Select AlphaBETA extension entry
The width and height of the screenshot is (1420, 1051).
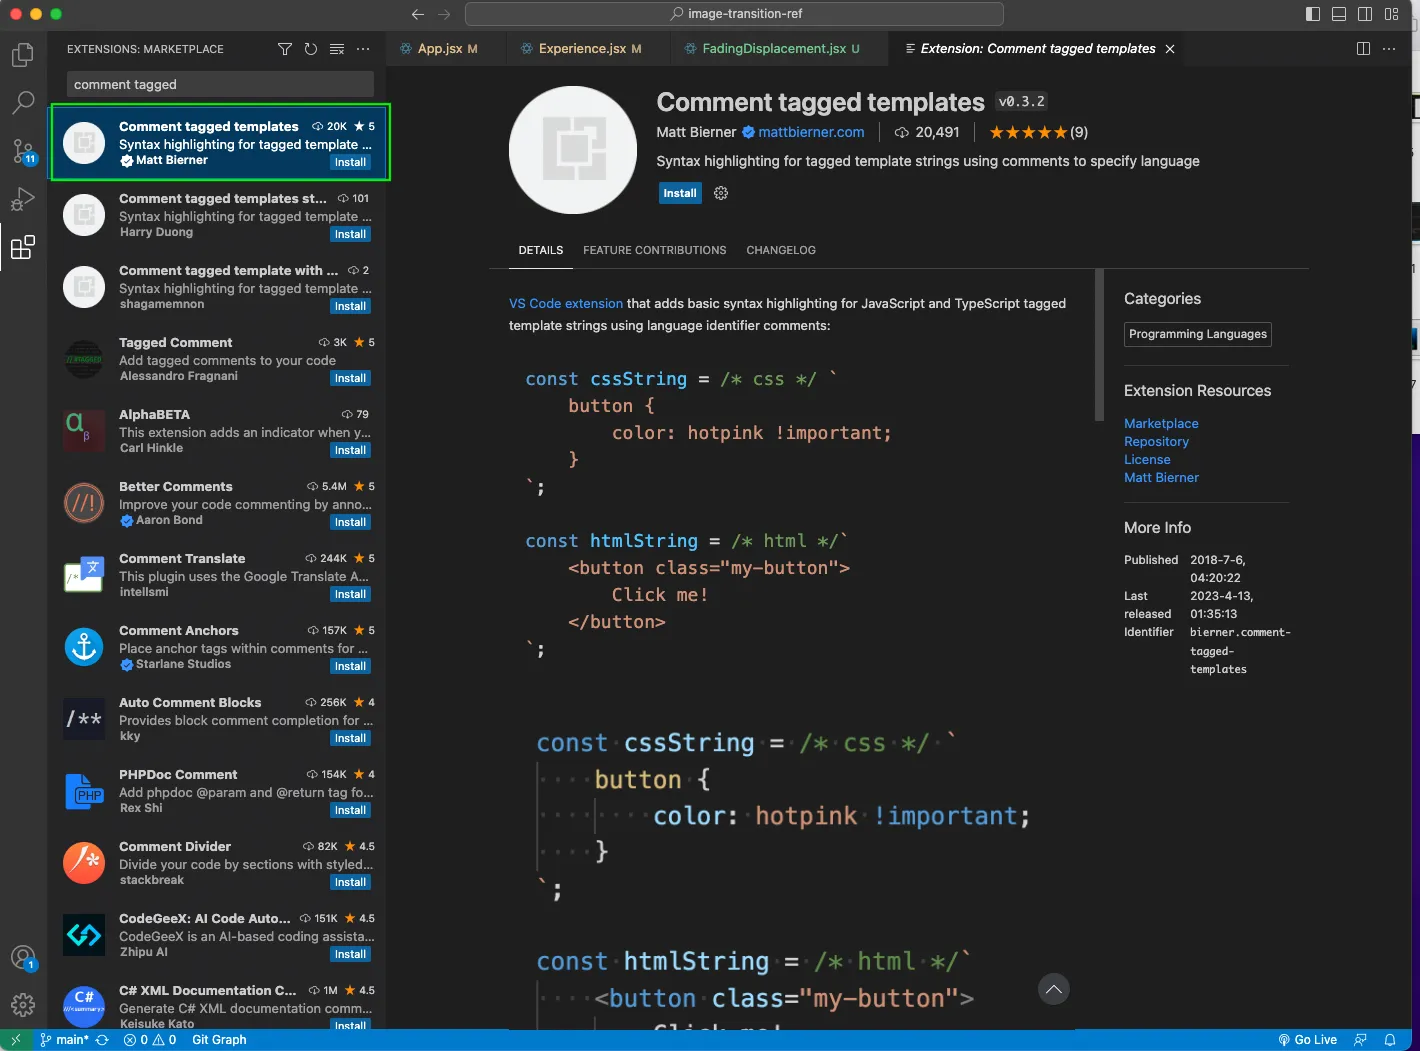(x=219, y=432)
